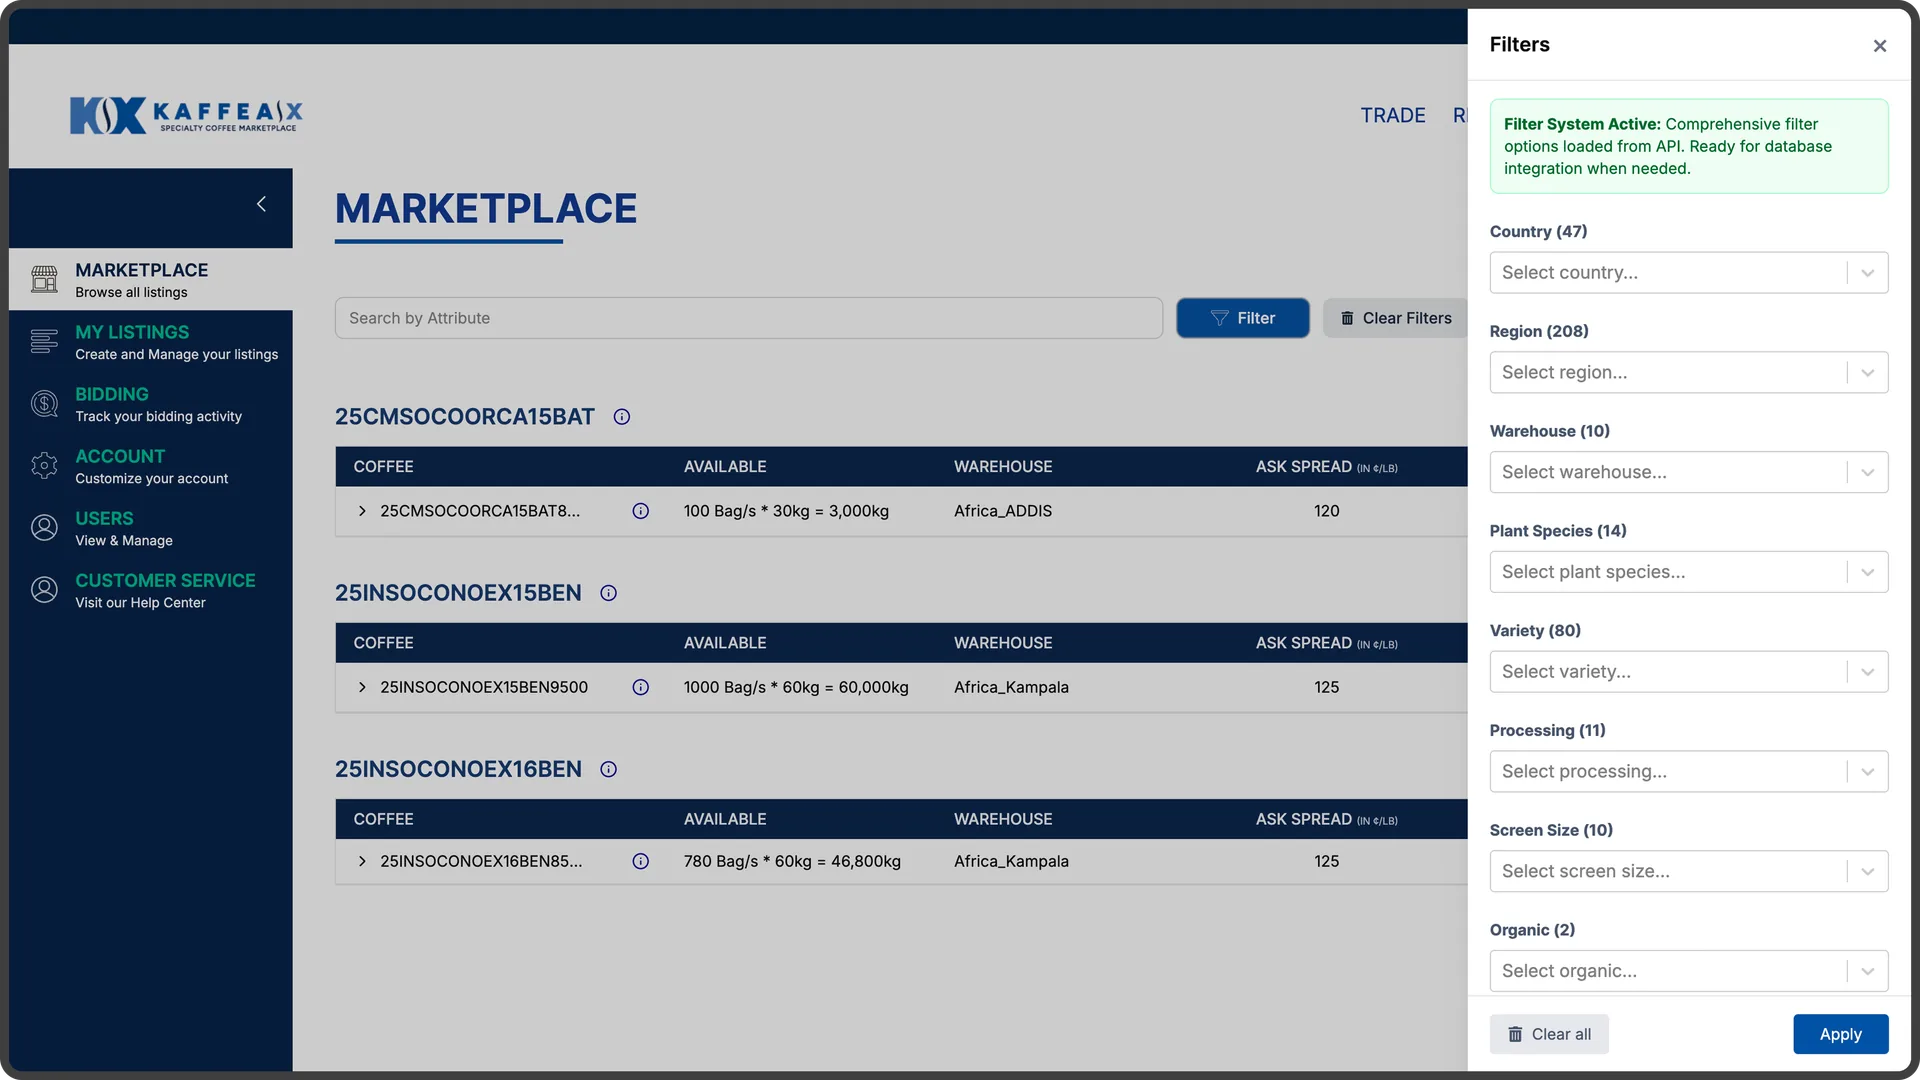Open the Select organic dropdown
Image resolution: width=1920 pixels, height=1080 pixels.
[x=1688, y=970]
